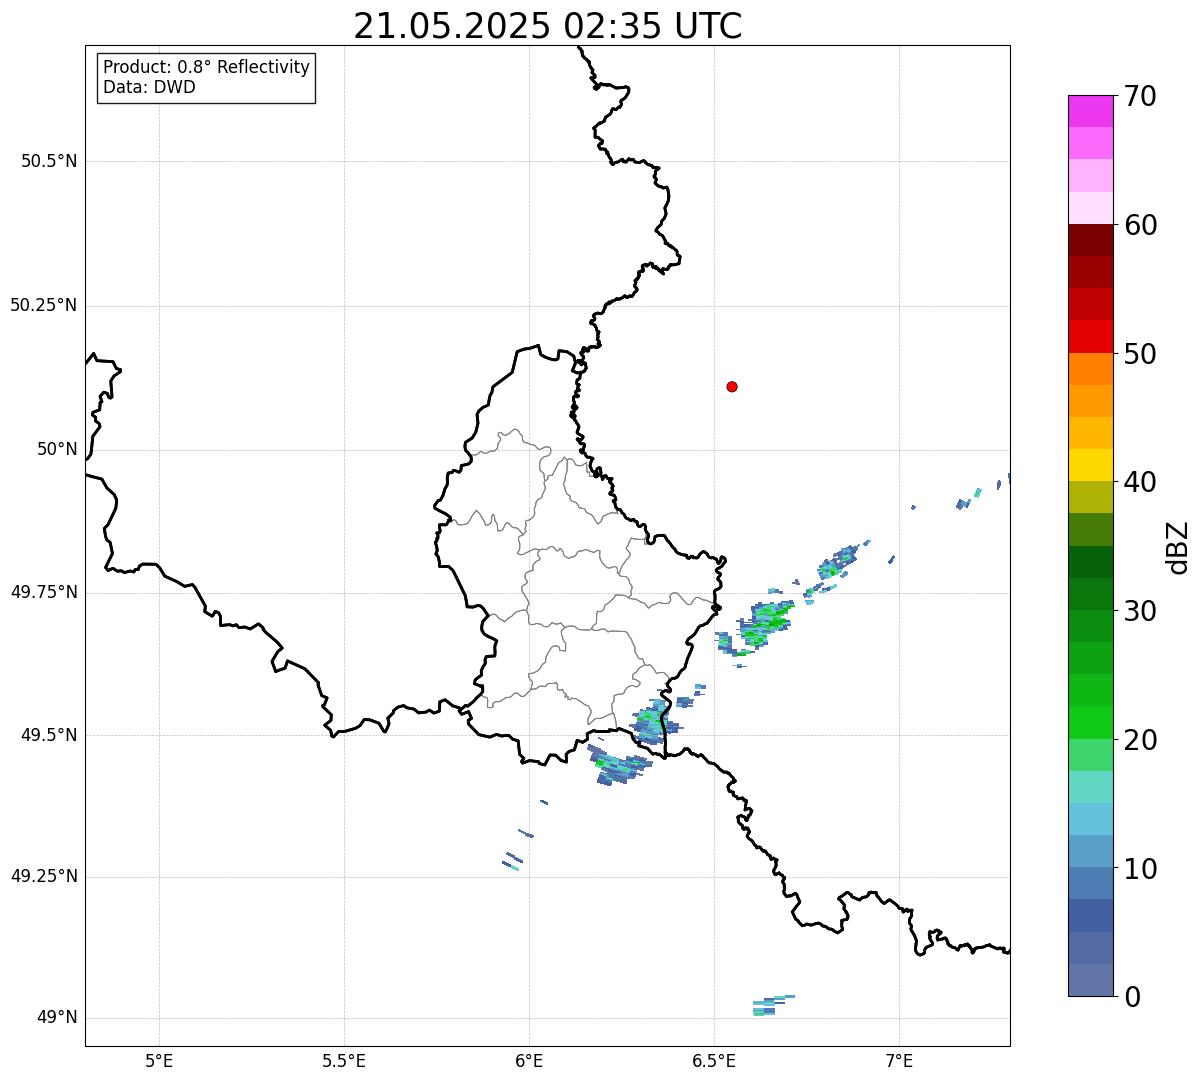Click the 5.5°E longitude label
1202x1081 pixels.
tap(344, 1060)
